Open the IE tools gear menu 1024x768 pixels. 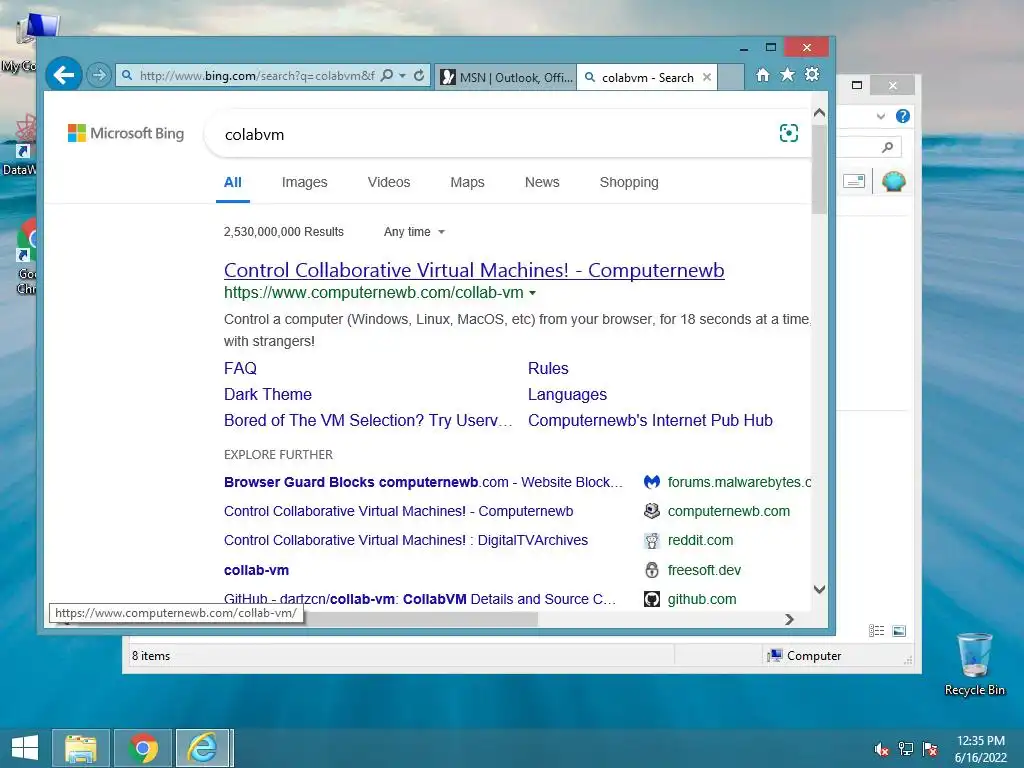coord(812,74)
